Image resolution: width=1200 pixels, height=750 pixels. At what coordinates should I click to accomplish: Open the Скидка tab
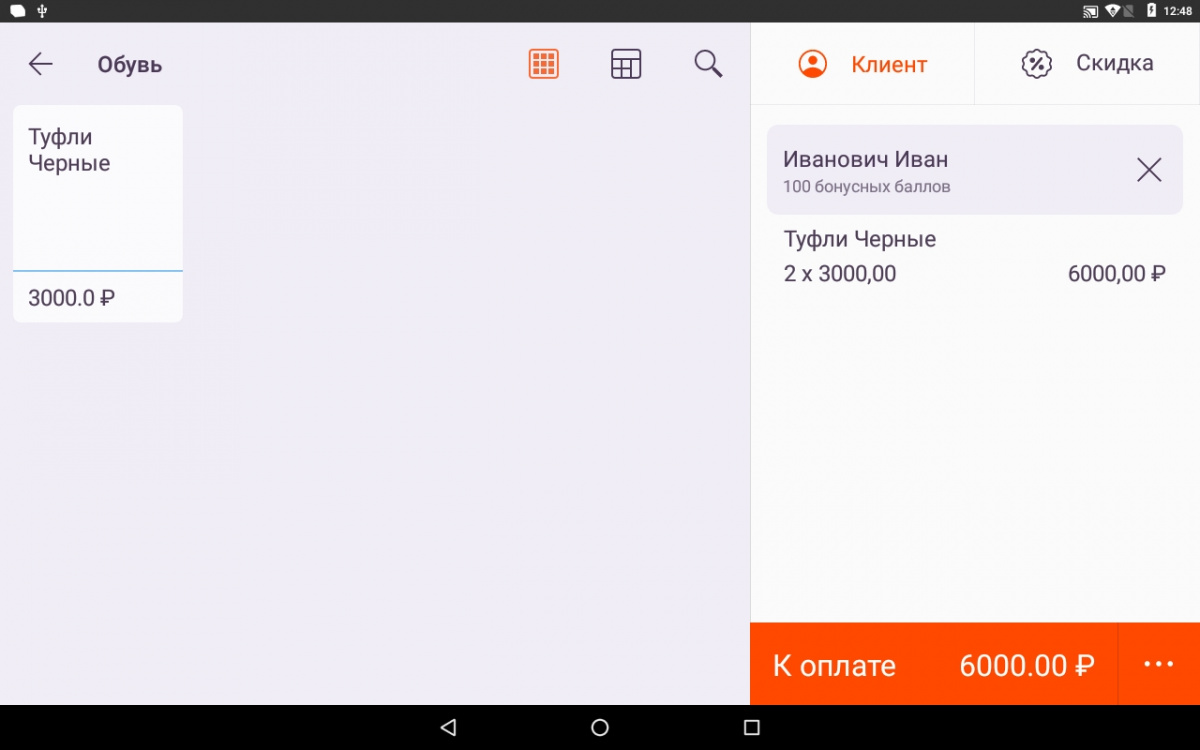(1087, 64)
